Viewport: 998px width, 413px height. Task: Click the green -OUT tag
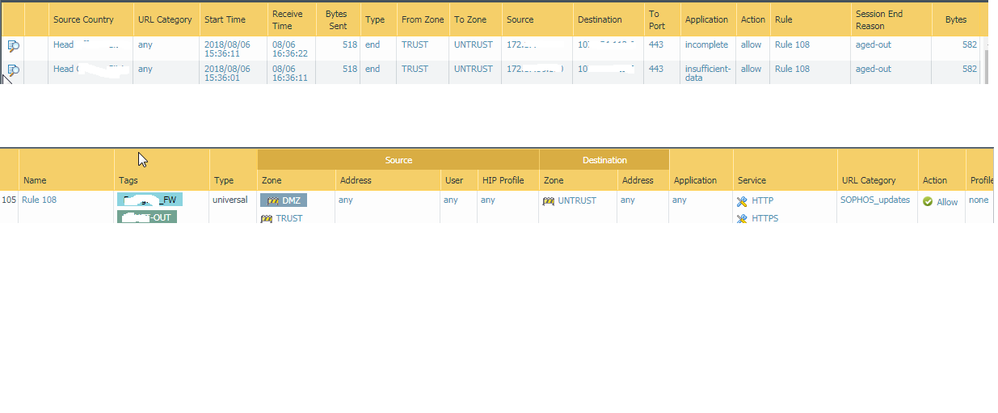[x=147, y=218]
